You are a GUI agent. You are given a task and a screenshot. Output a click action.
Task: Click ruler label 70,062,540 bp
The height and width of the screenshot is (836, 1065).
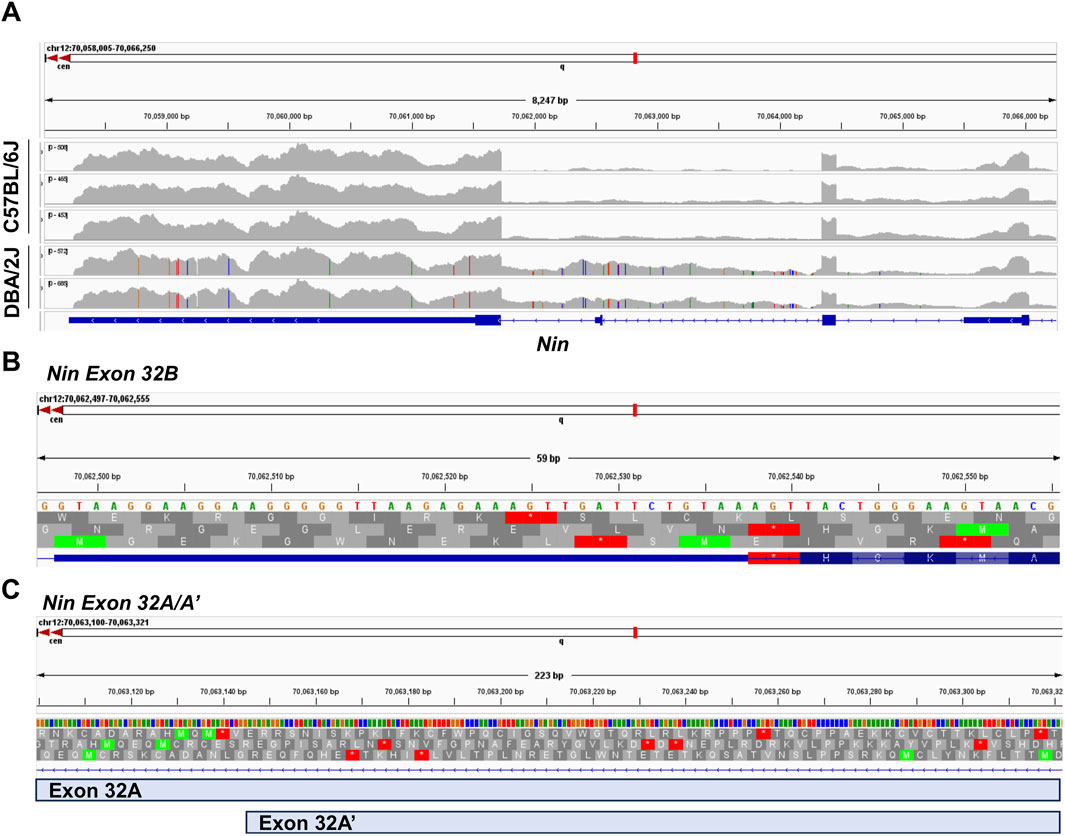[x=790, y=475]
